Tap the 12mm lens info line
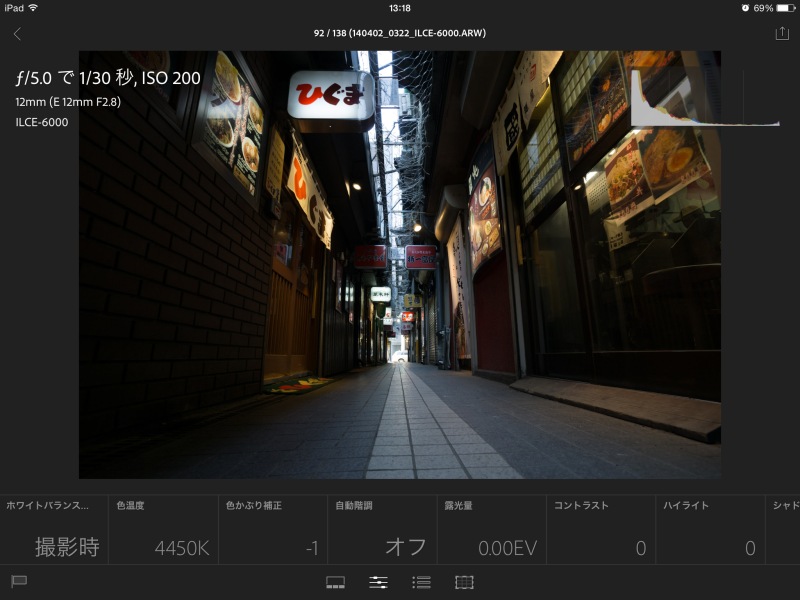 point(68,102)
